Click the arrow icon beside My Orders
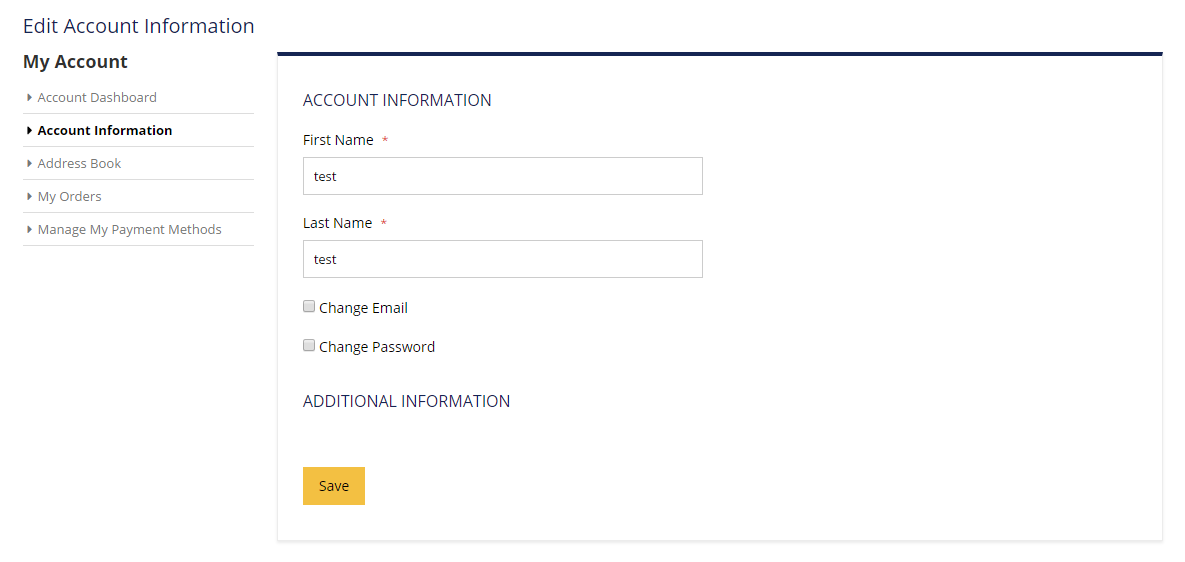This screenshot has width=1185, height=562. (x=30, y=196)
